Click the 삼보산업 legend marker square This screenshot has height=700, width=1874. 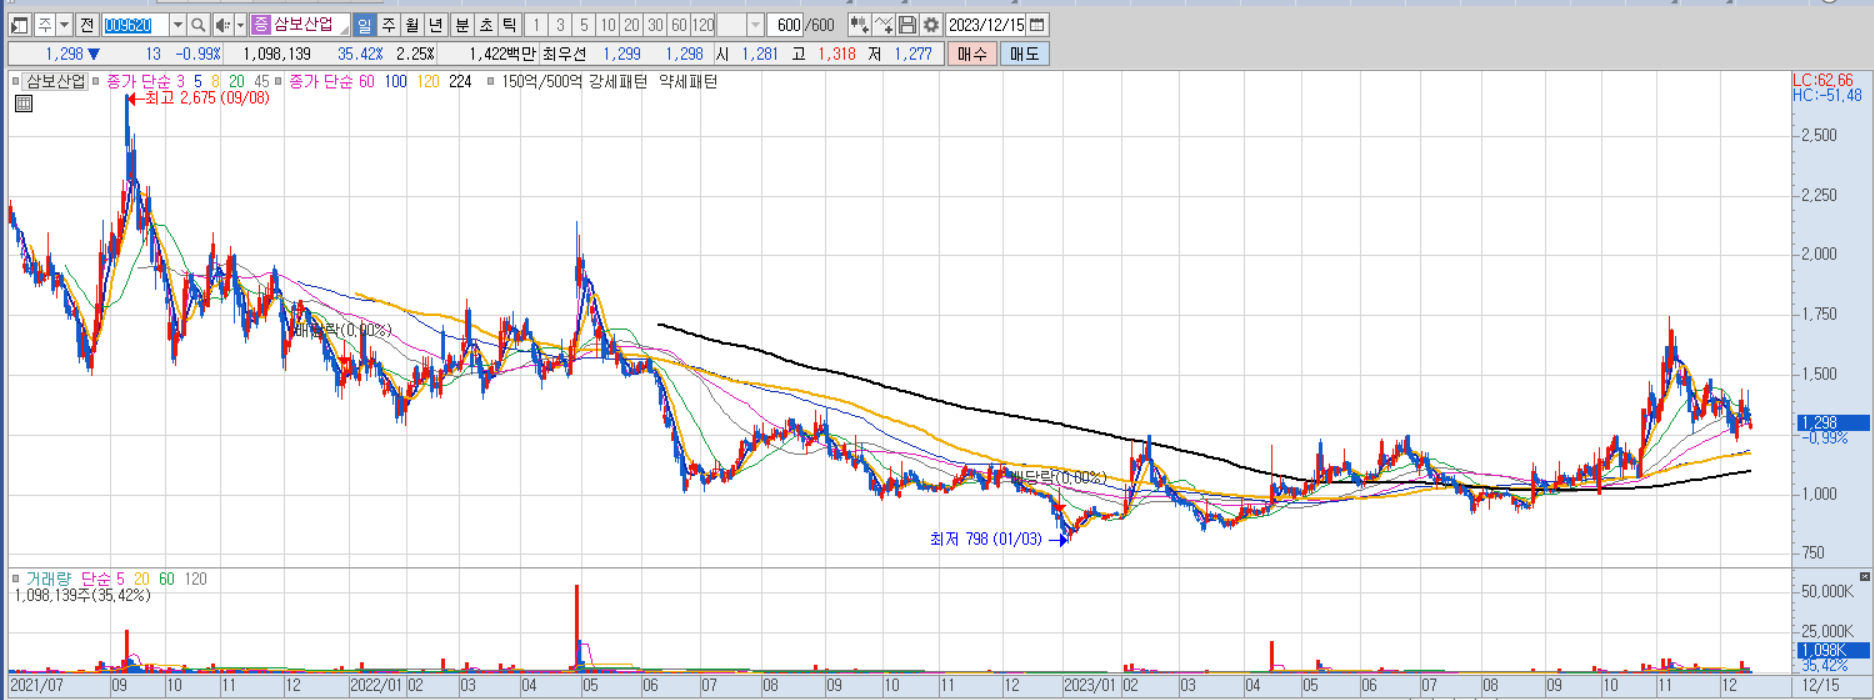pyautogui.click(x=16, y=81)
